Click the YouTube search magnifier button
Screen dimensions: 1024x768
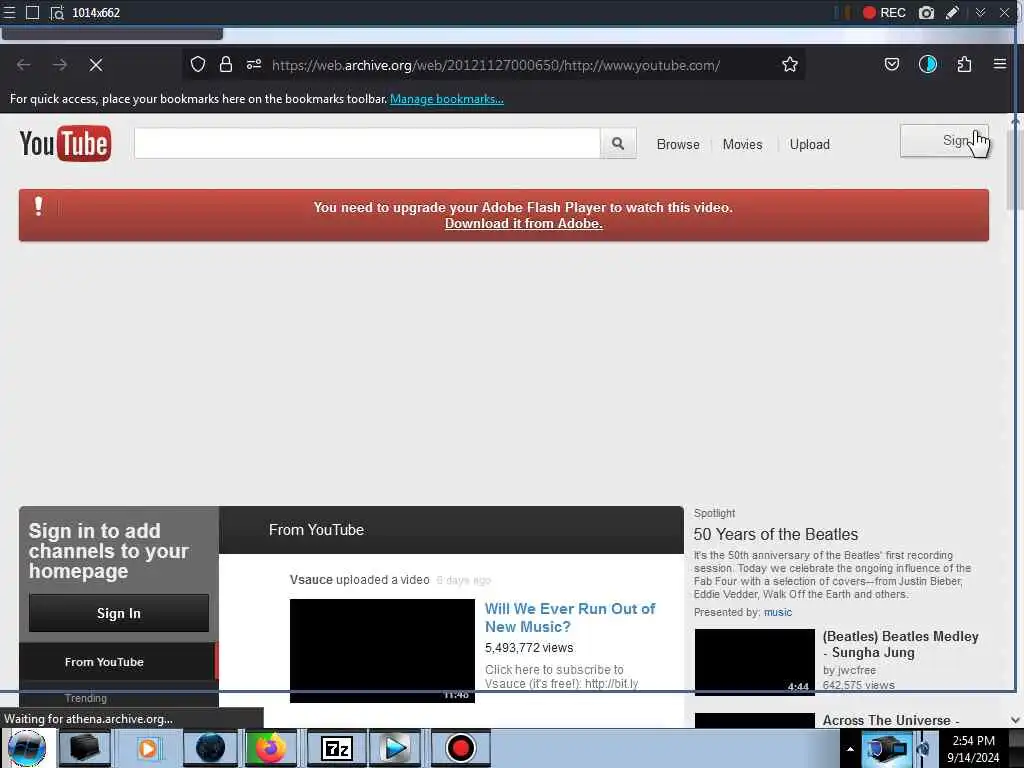pos(618,143)
